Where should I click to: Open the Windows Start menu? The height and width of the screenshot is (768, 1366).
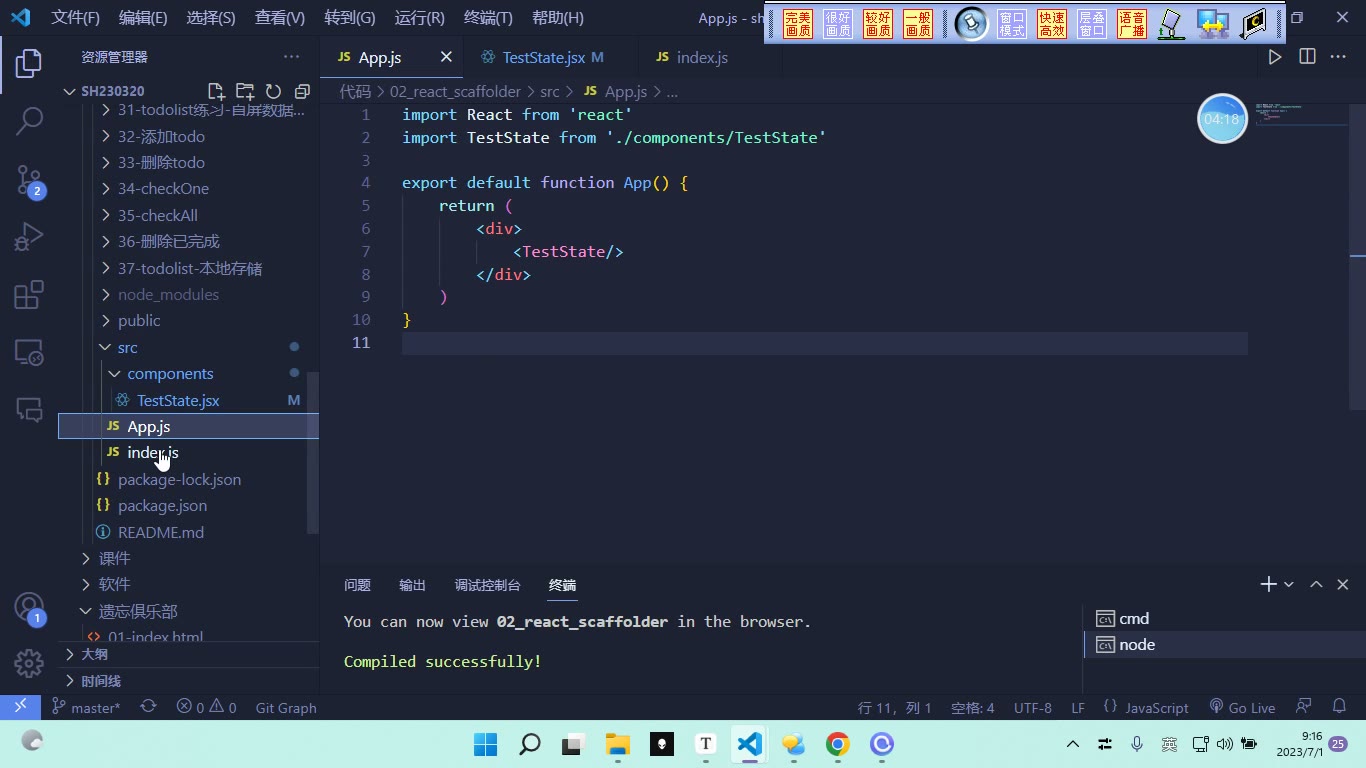point(486,744)
